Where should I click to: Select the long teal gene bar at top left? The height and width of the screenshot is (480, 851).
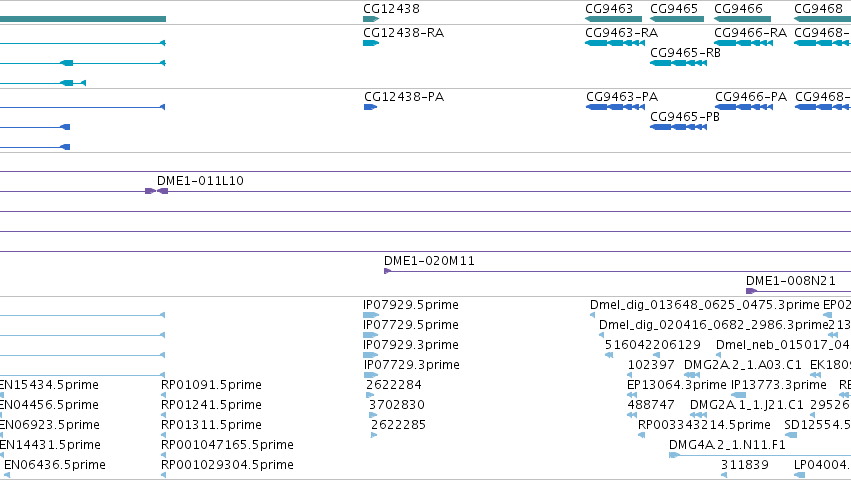[83, 19]
